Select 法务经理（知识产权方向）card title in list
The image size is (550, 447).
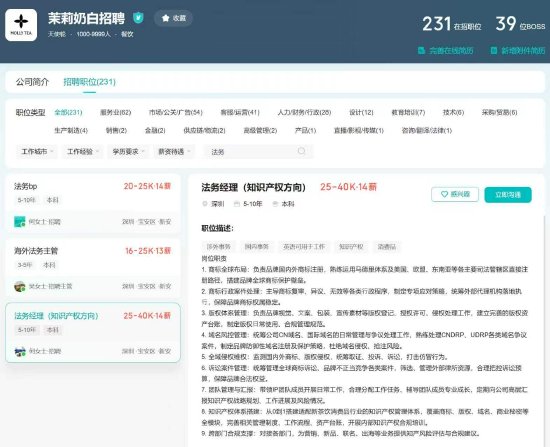point(56,316)
